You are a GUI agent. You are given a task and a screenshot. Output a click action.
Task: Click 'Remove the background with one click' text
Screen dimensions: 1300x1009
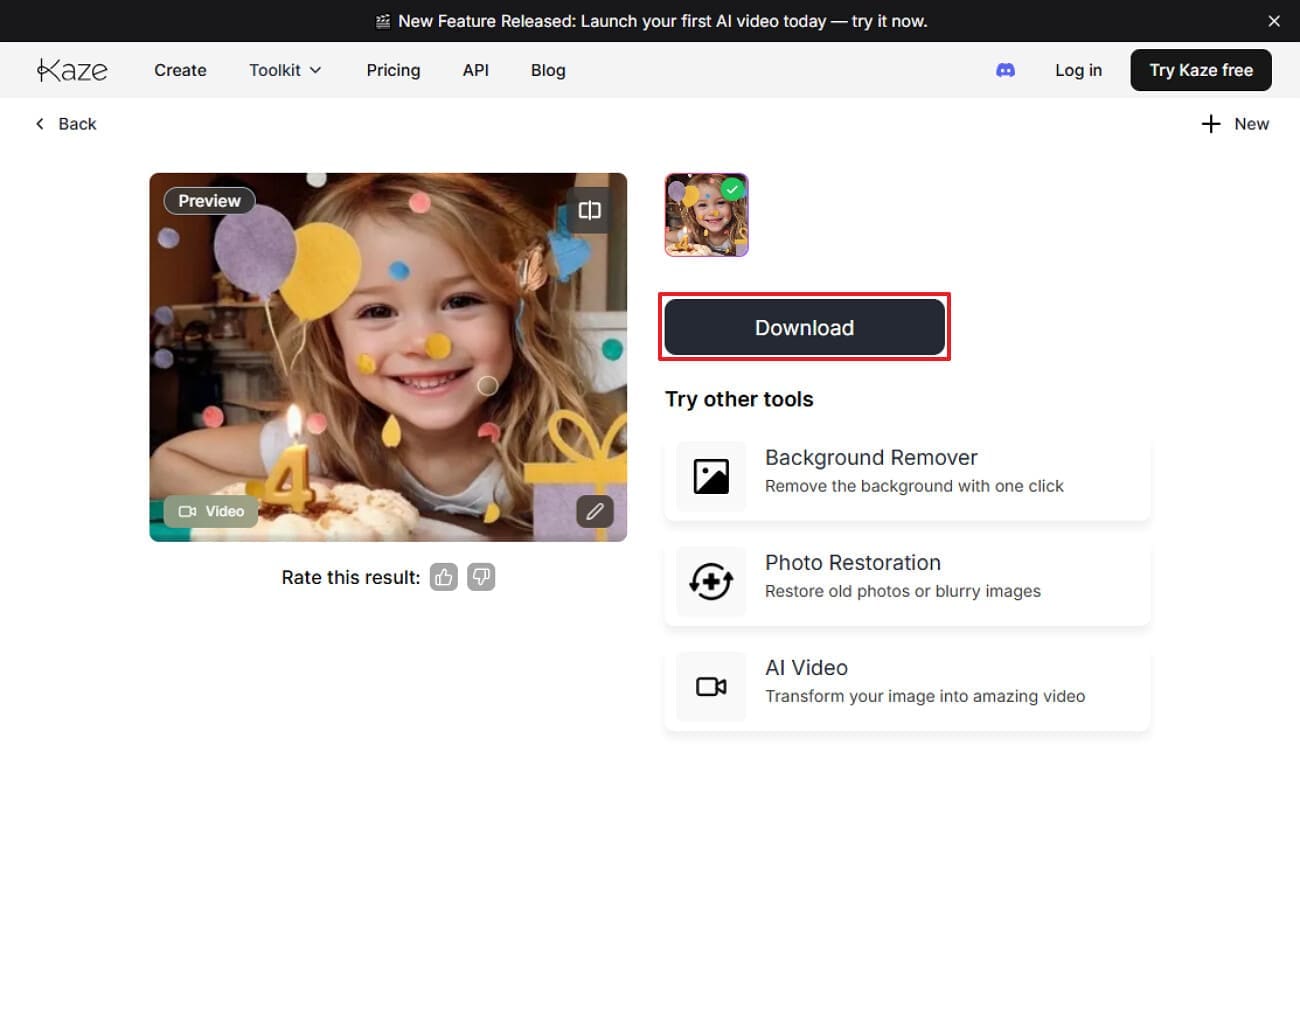click(914, 486)
